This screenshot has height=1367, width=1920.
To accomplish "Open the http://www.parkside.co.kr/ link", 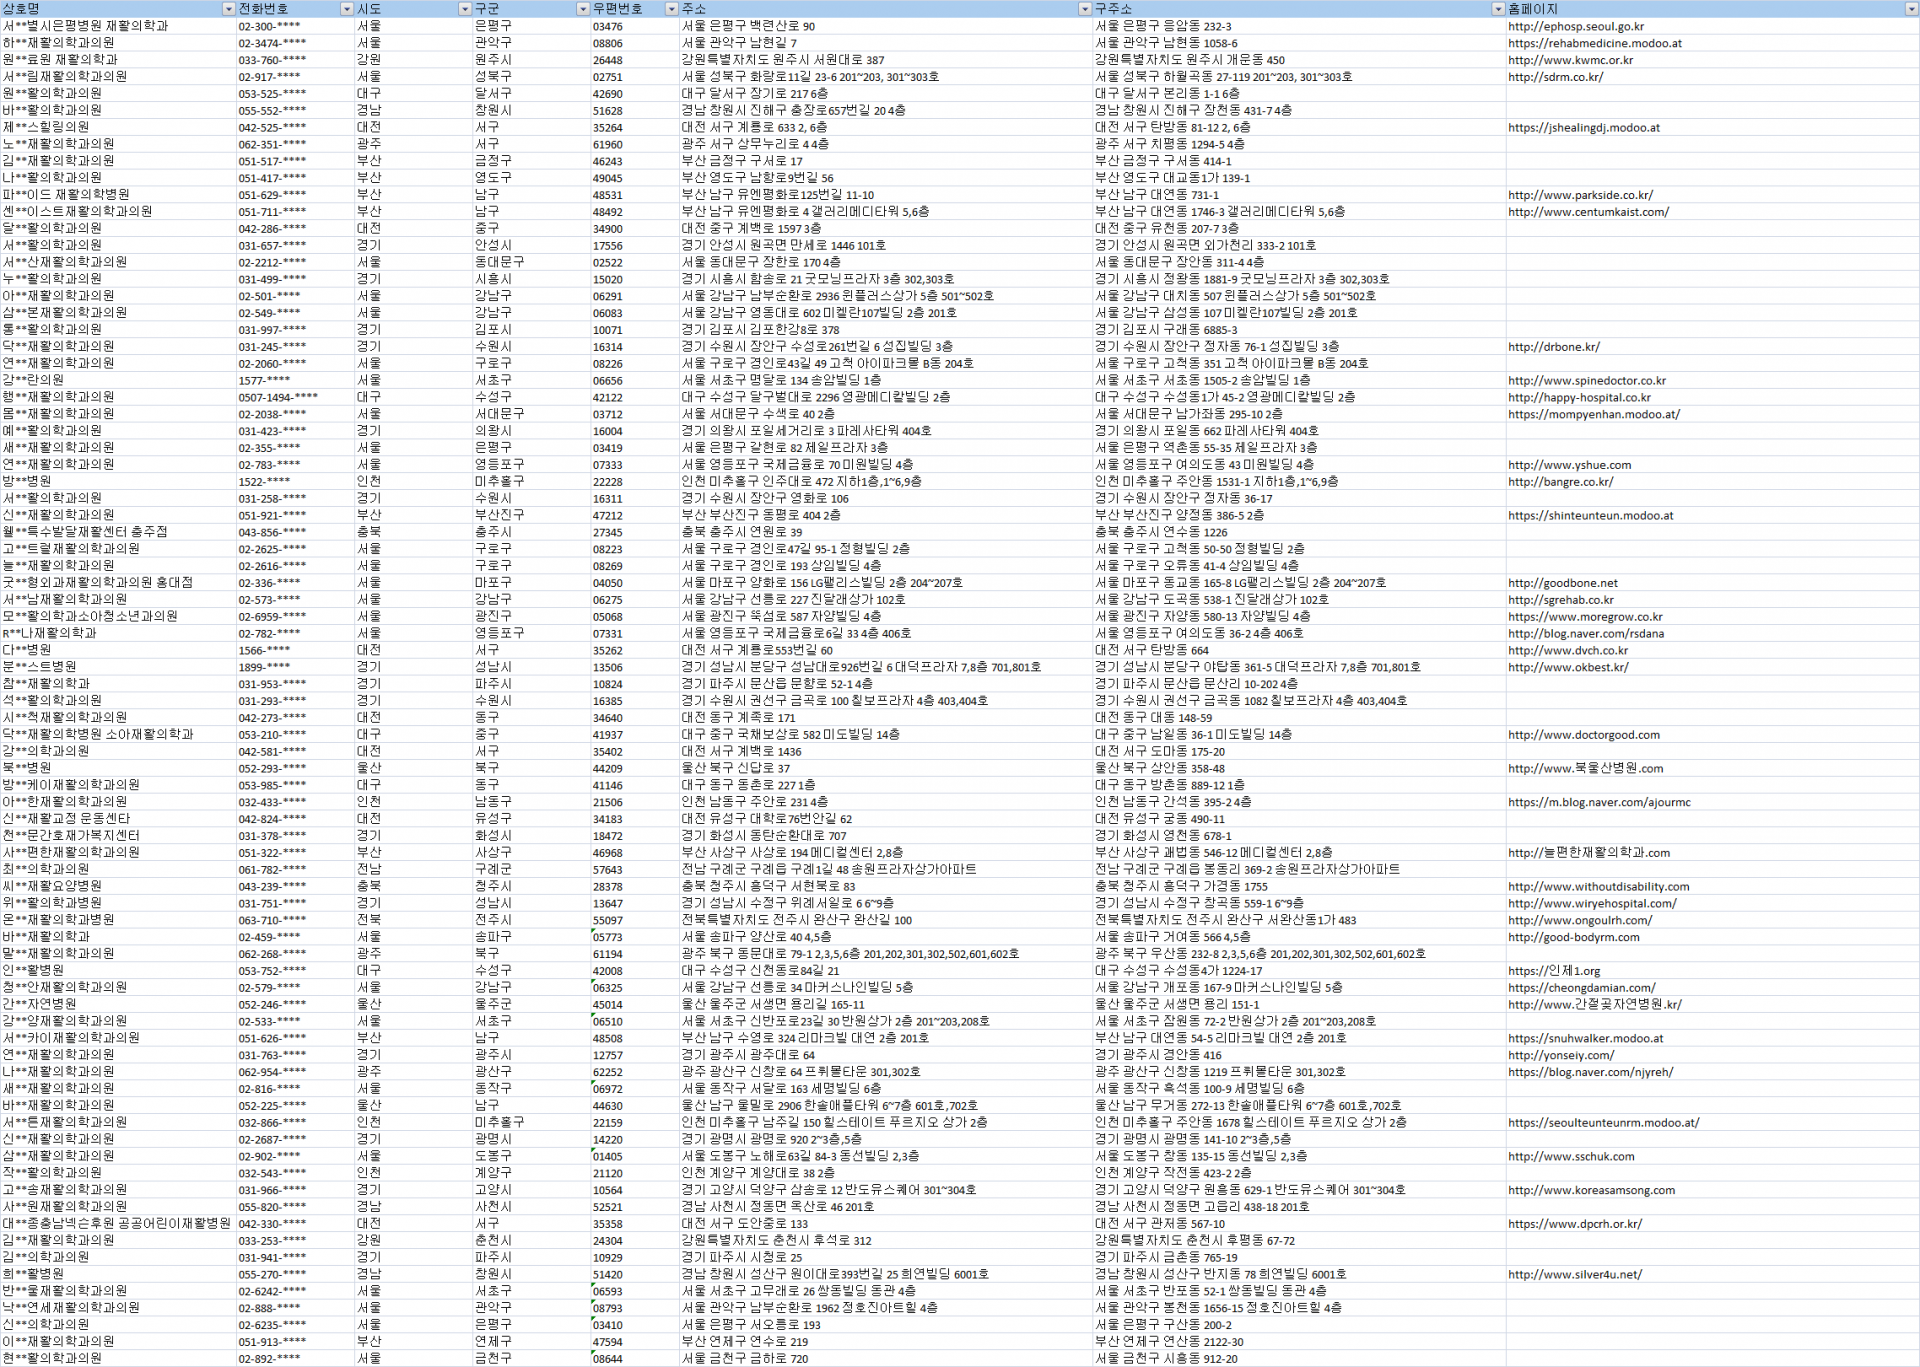I will 1579,195.
